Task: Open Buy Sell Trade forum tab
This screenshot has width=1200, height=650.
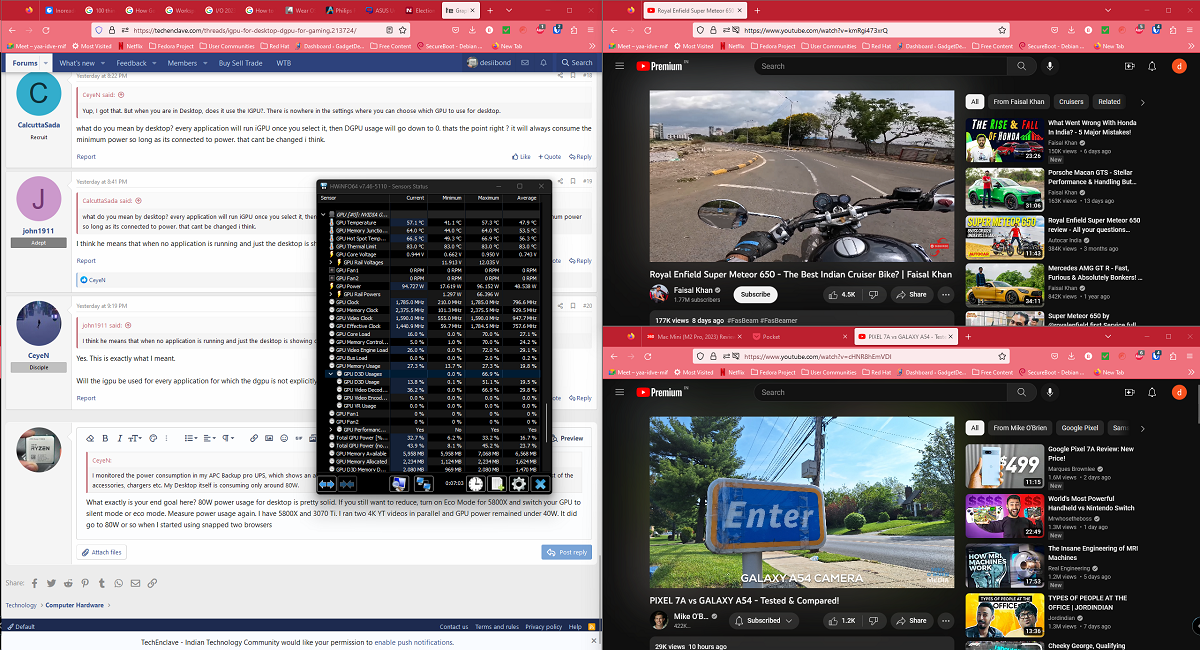Action: click(x=241, y=63)
